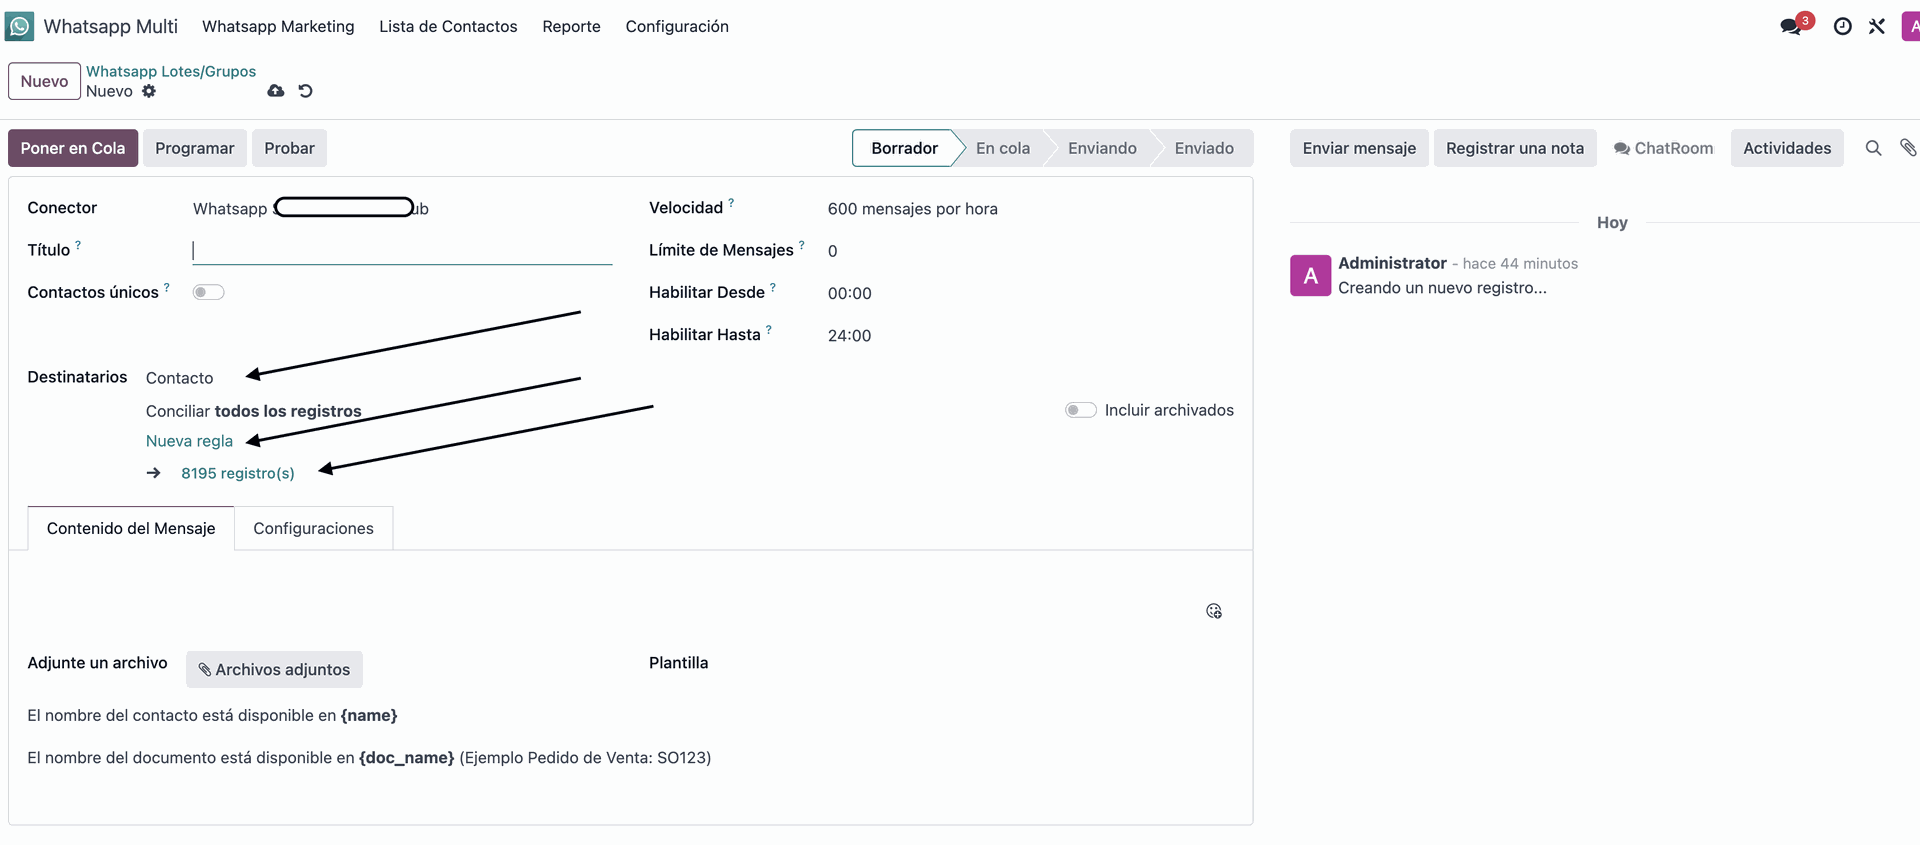
Task: Show the Velocidad help tooltip question mark
Action: coord(731,202)
